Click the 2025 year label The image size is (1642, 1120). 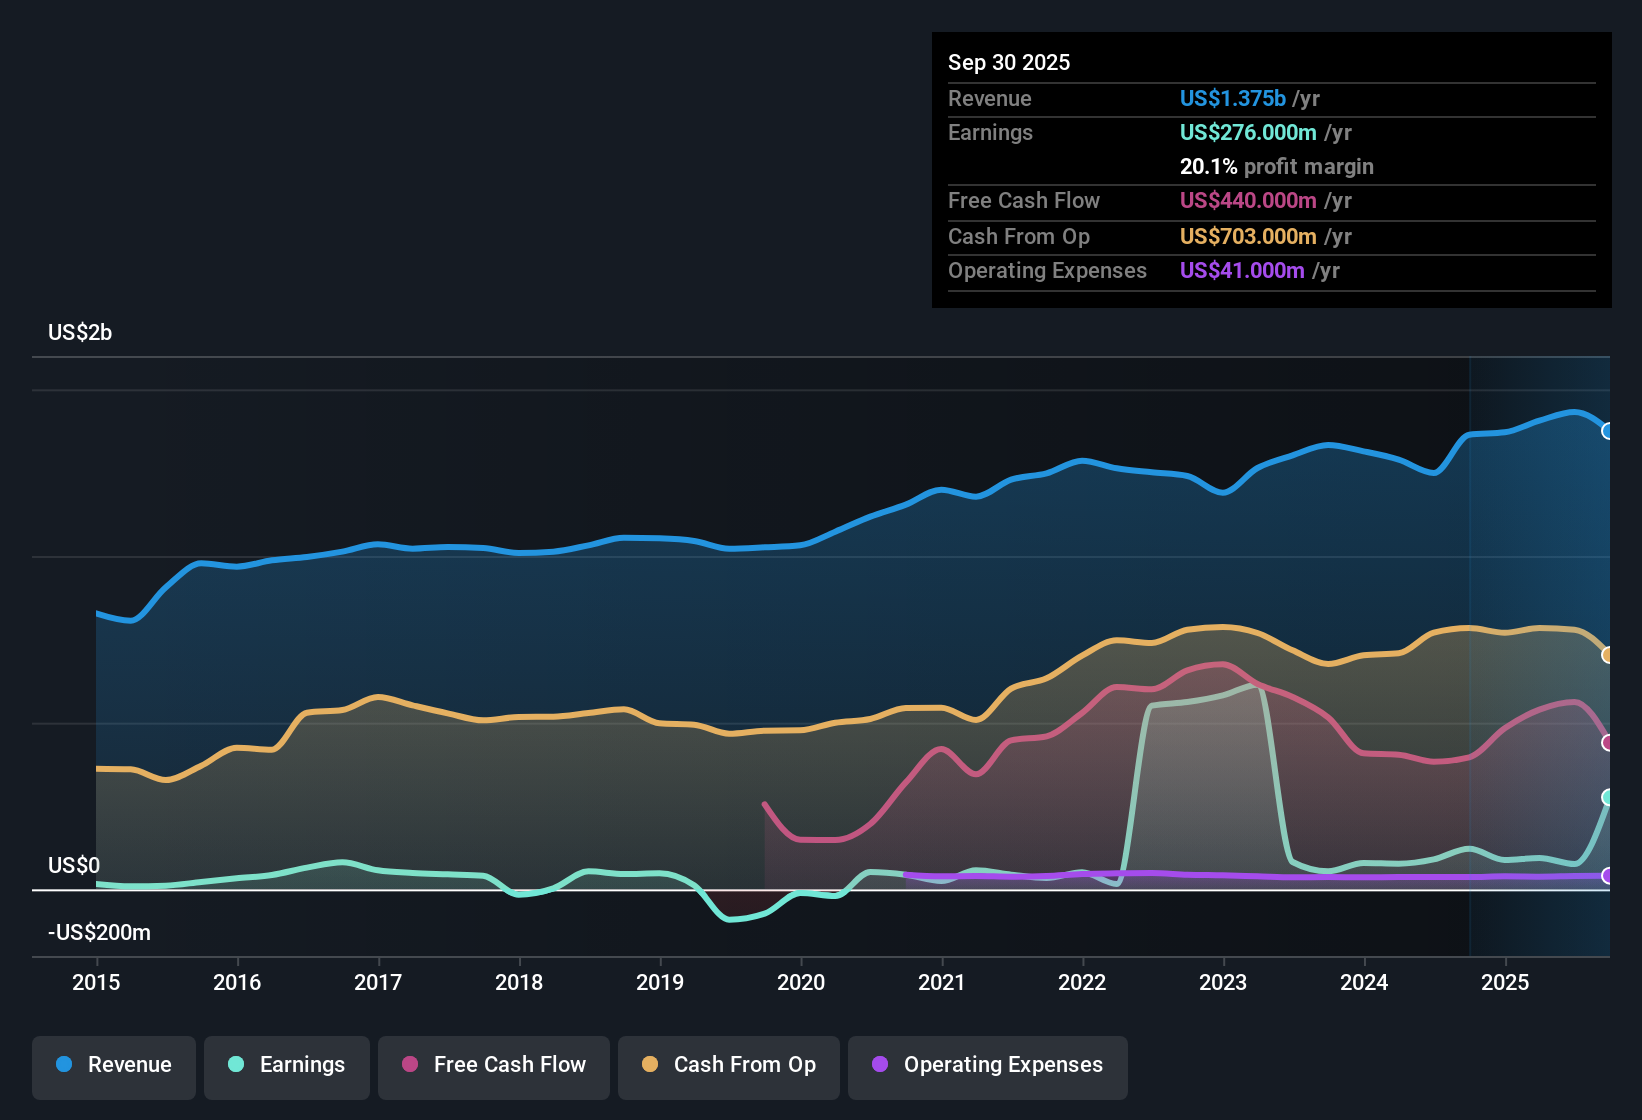(x=1506, y=983)
